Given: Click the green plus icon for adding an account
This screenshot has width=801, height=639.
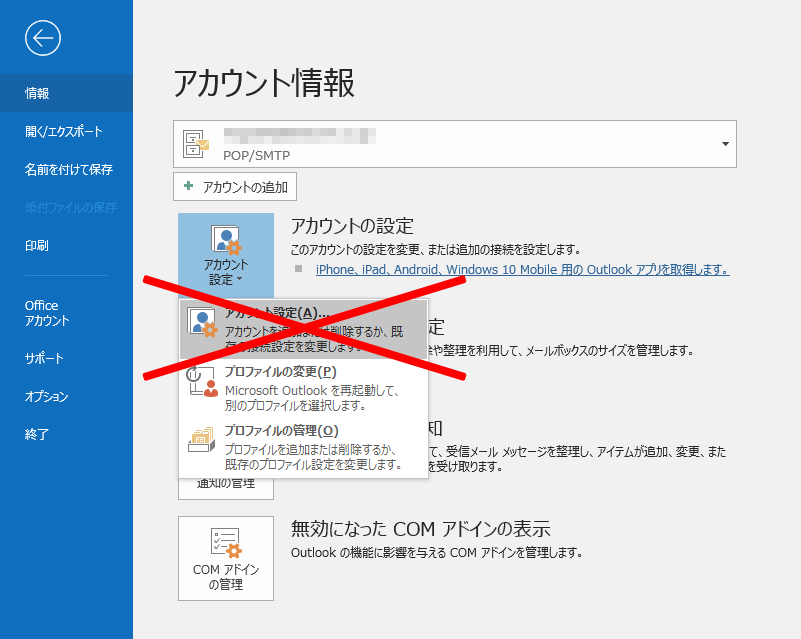Looking at the screenshot, I should pos(189,186).
